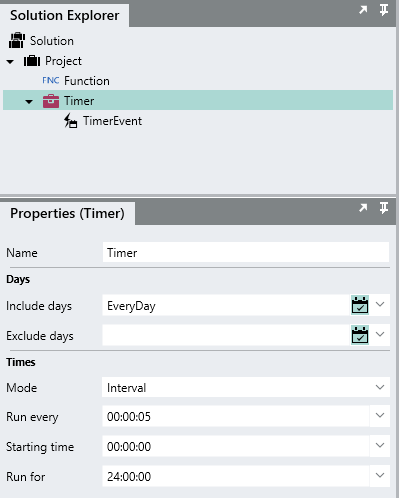Click the TimerEvent lightning icon
Image resolution: width=399 pixels, height=498 pixels.
[71, 121]
